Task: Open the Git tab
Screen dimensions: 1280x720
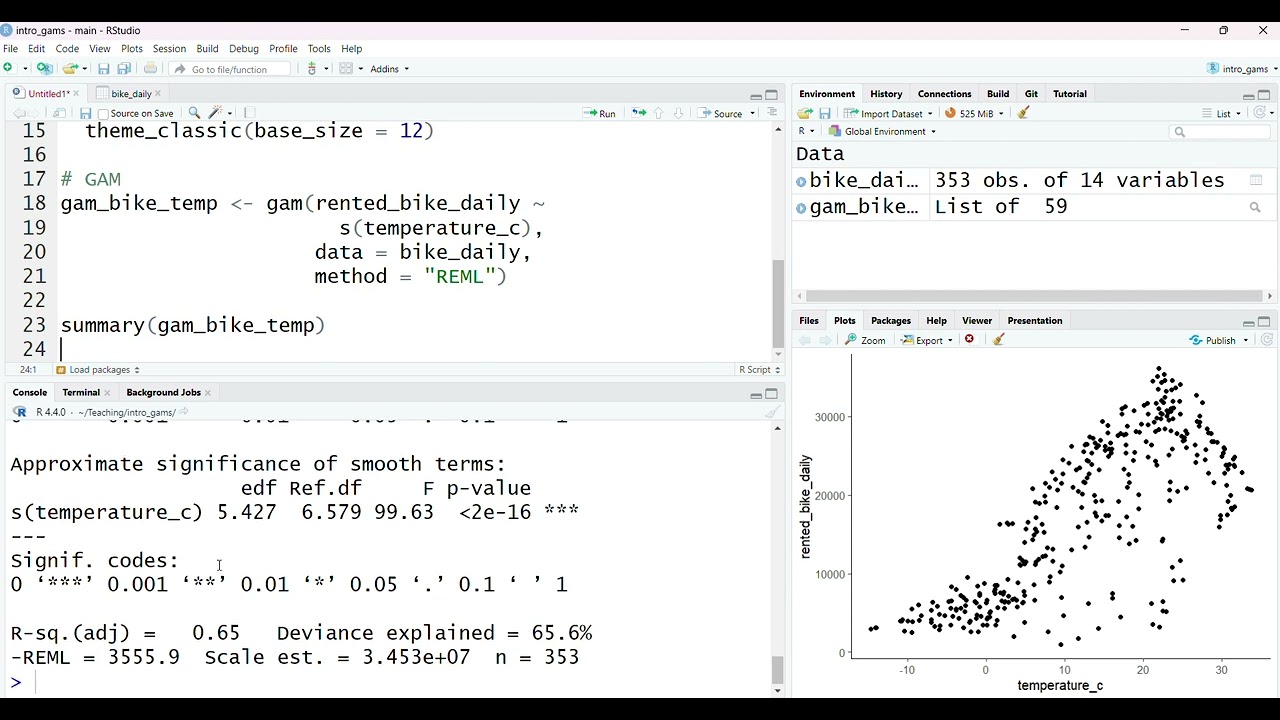Action: click(1031, 94)
